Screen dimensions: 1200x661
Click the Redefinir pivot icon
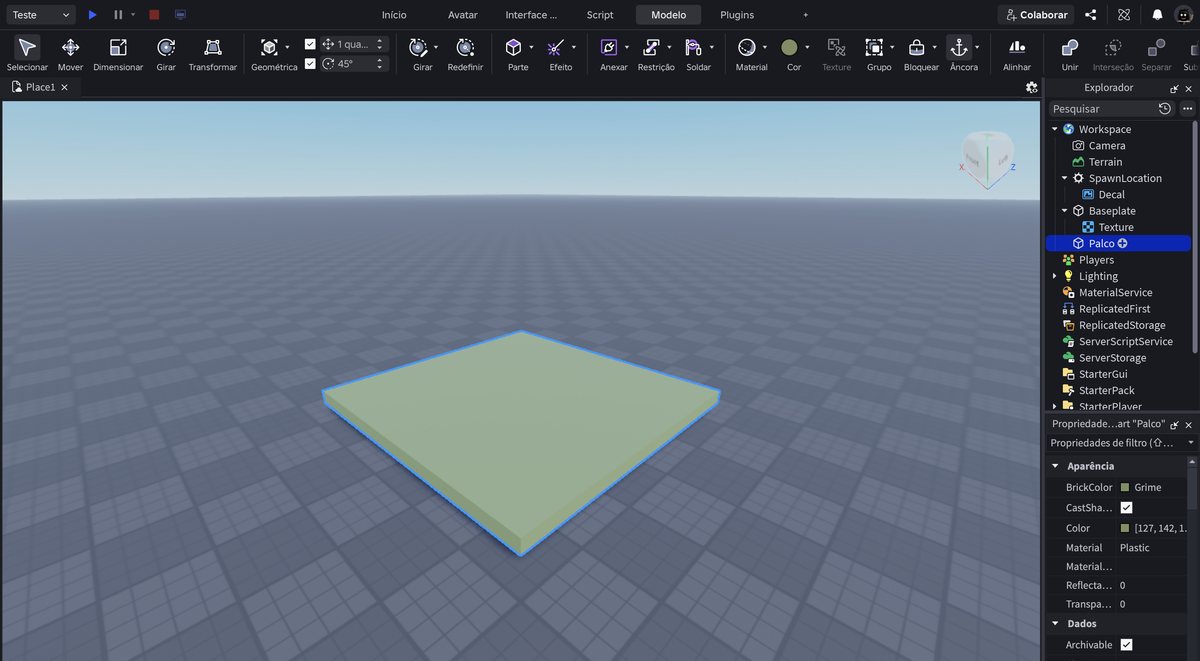[x=465, y=47]
